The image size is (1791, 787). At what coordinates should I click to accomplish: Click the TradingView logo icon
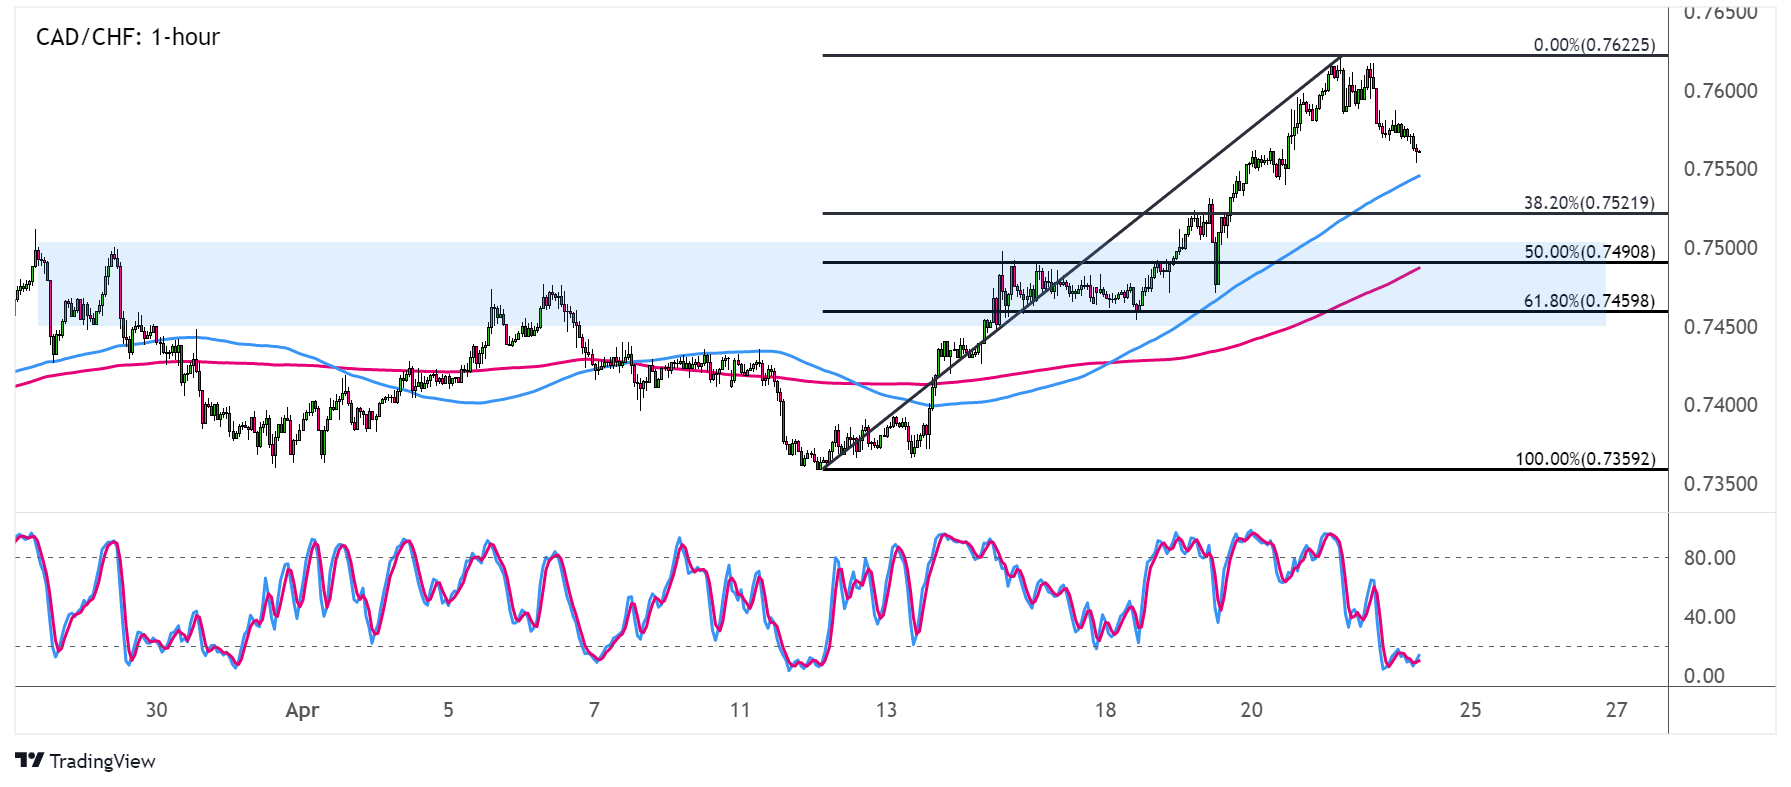pyautogui.click(x=30, y=761)
